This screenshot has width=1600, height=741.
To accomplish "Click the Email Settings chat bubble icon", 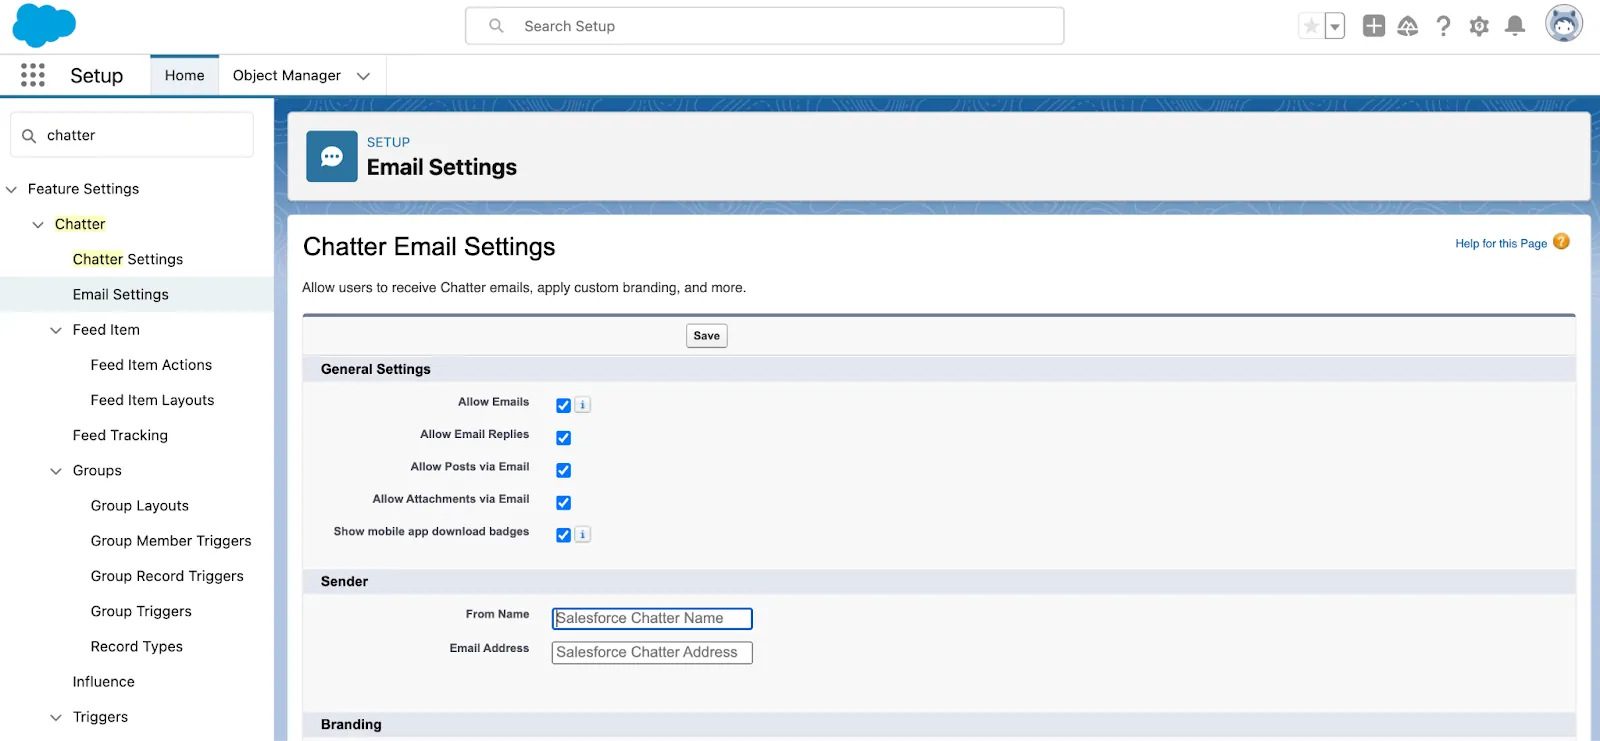I will (x=332, y=156).
